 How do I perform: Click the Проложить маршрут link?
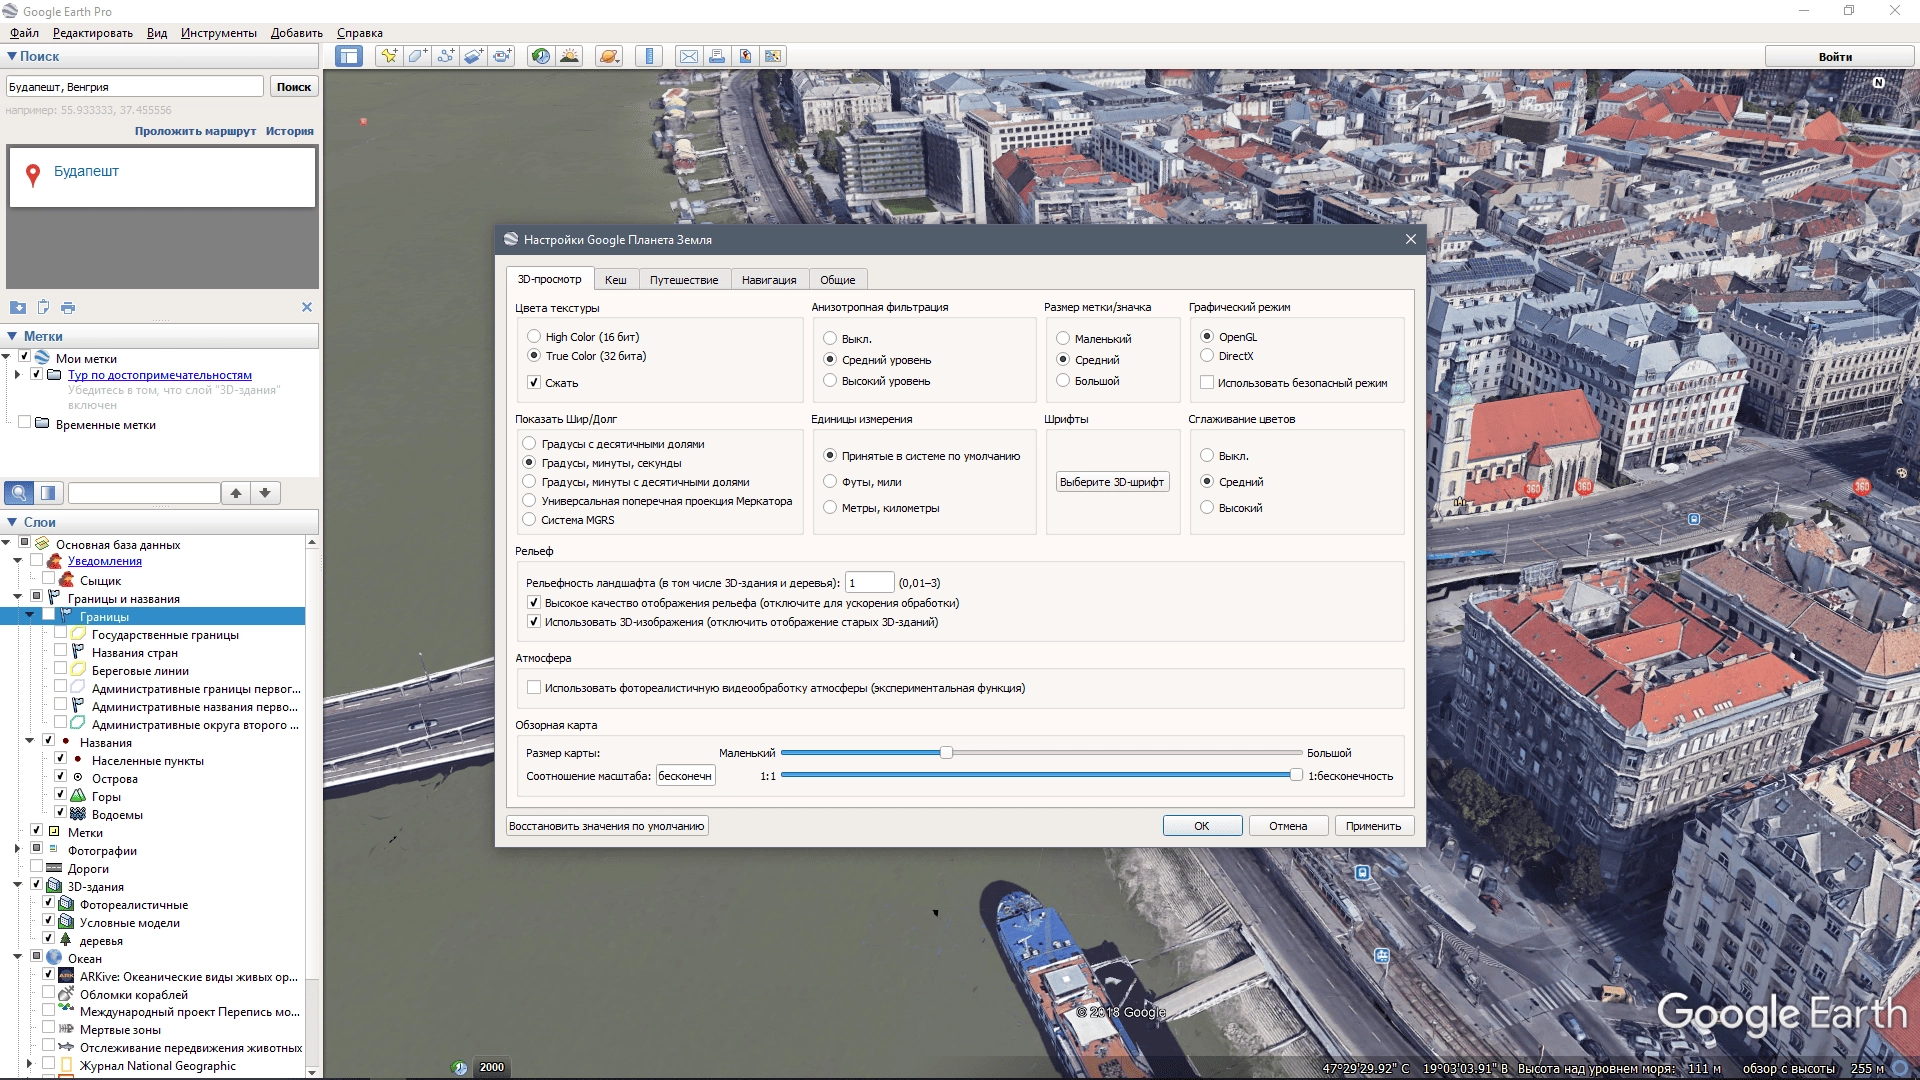[195, 131]
